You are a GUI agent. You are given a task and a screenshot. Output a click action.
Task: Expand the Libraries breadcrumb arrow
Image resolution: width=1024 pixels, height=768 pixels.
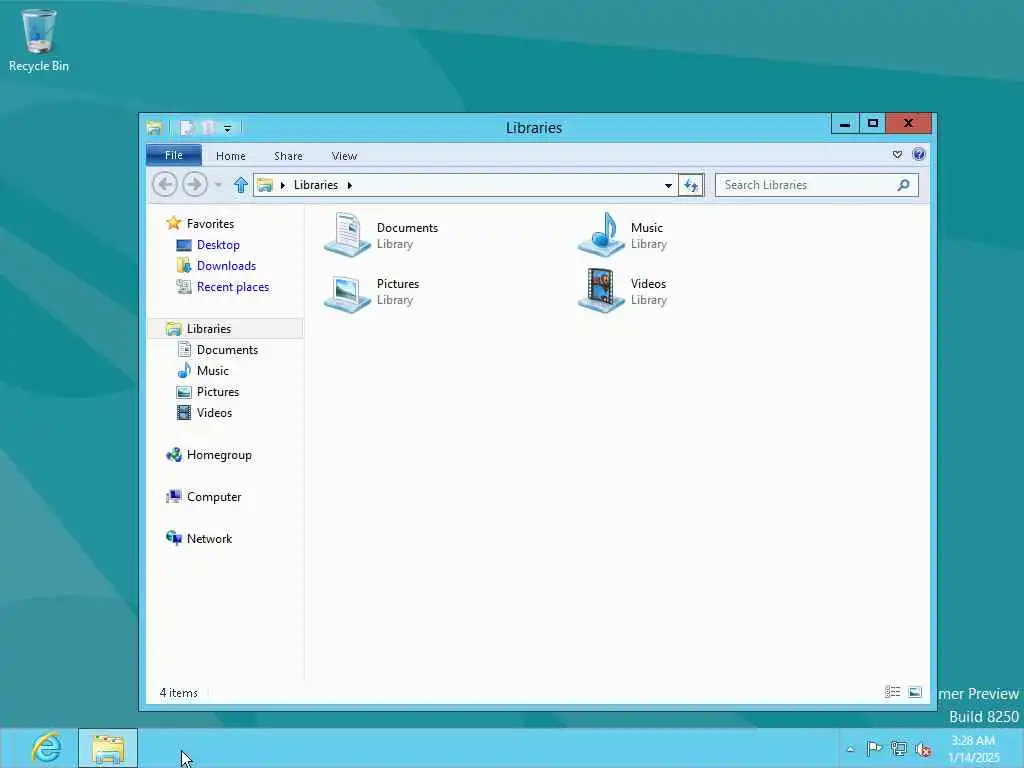coord(349,185)
